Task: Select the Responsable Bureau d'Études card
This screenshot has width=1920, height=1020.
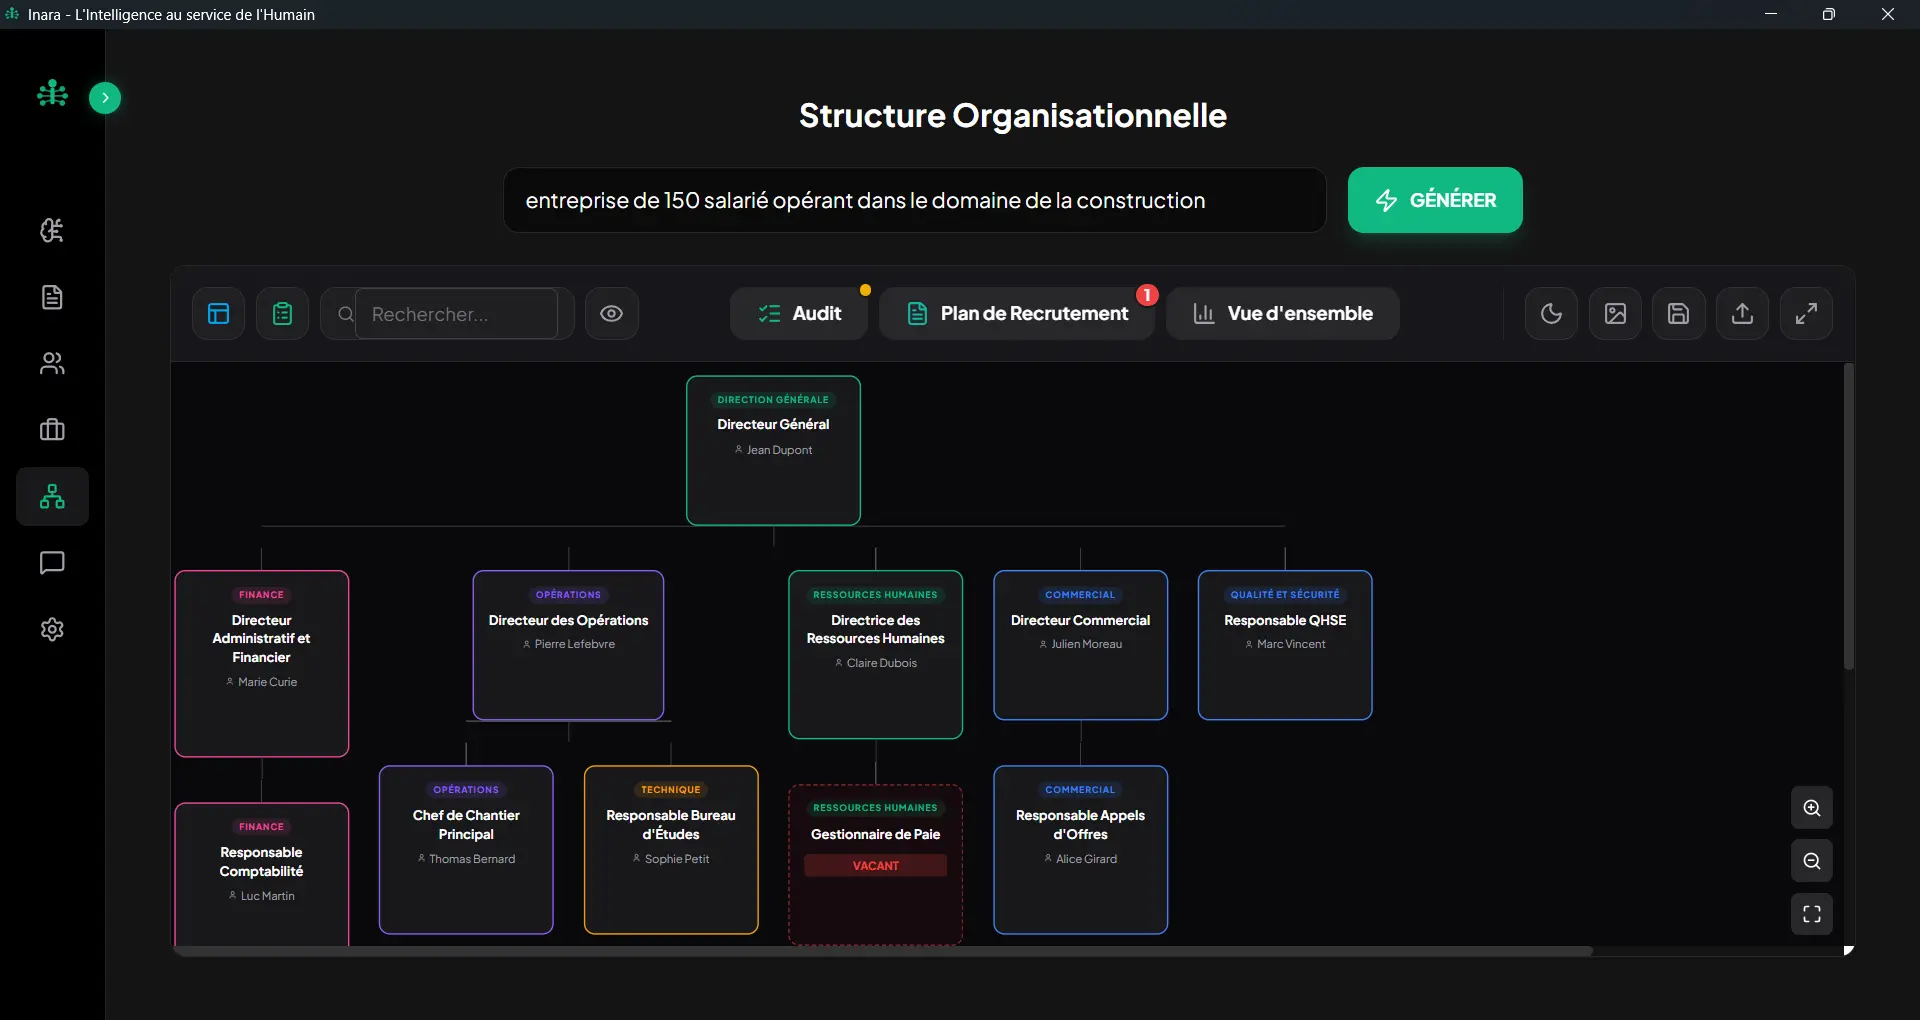Action: click(671, 850)
